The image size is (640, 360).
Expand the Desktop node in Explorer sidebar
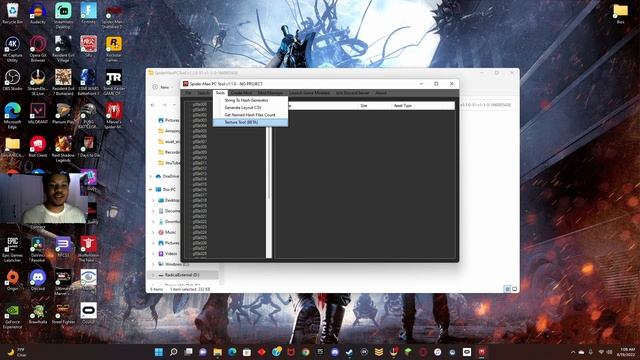pyautogui.click(x=154, y=200)
